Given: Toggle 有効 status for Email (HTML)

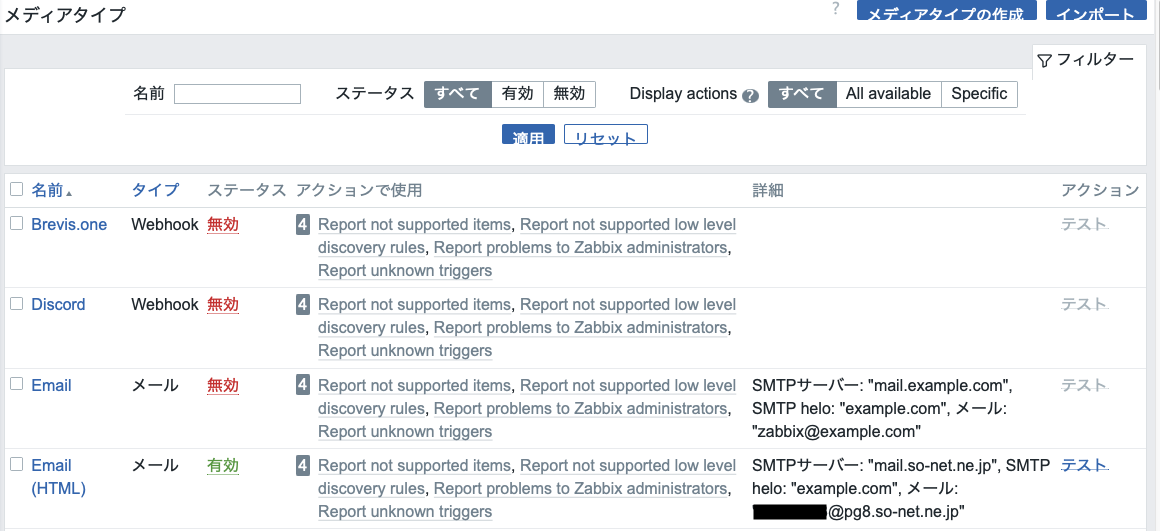Looking at the screenshot, I should point(223,466).
